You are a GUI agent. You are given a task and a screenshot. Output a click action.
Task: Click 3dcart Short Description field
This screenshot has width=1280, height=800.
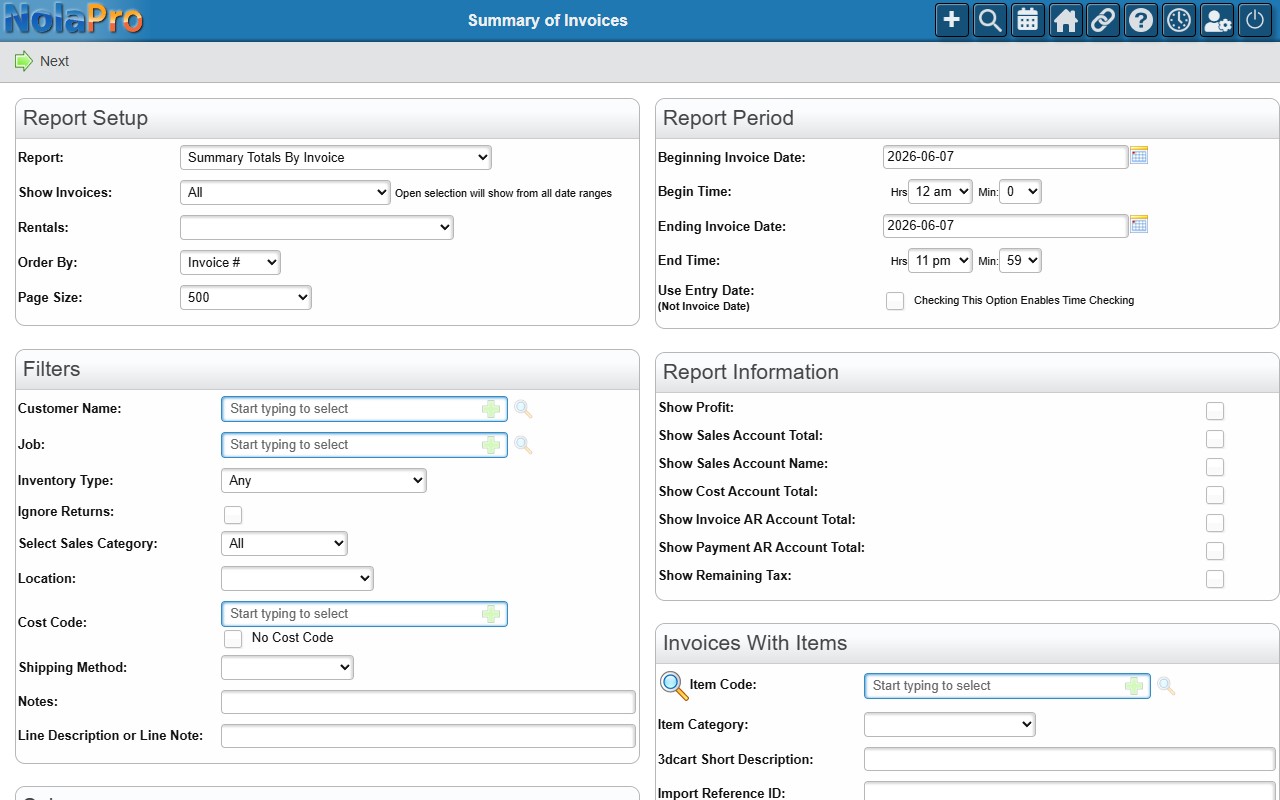[1070, 759]
